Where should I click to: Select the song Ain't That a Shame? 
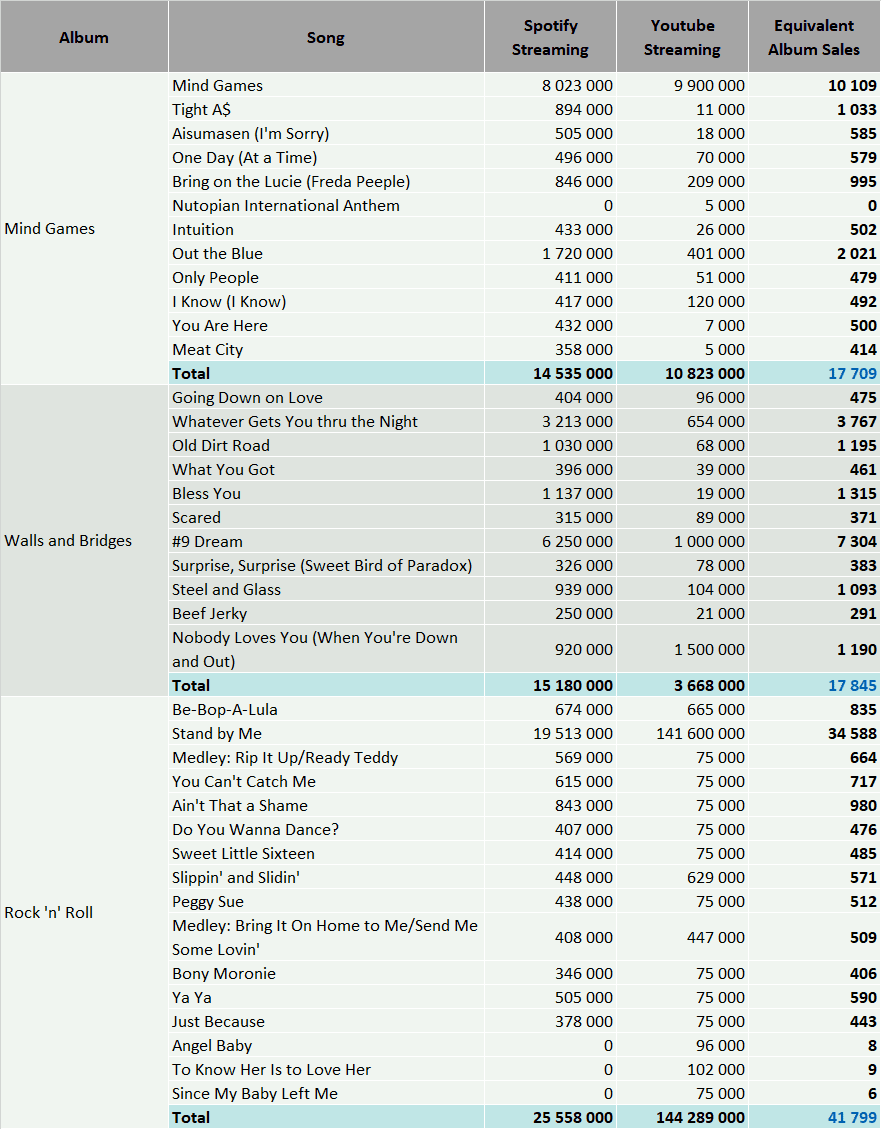pos(326,805)
